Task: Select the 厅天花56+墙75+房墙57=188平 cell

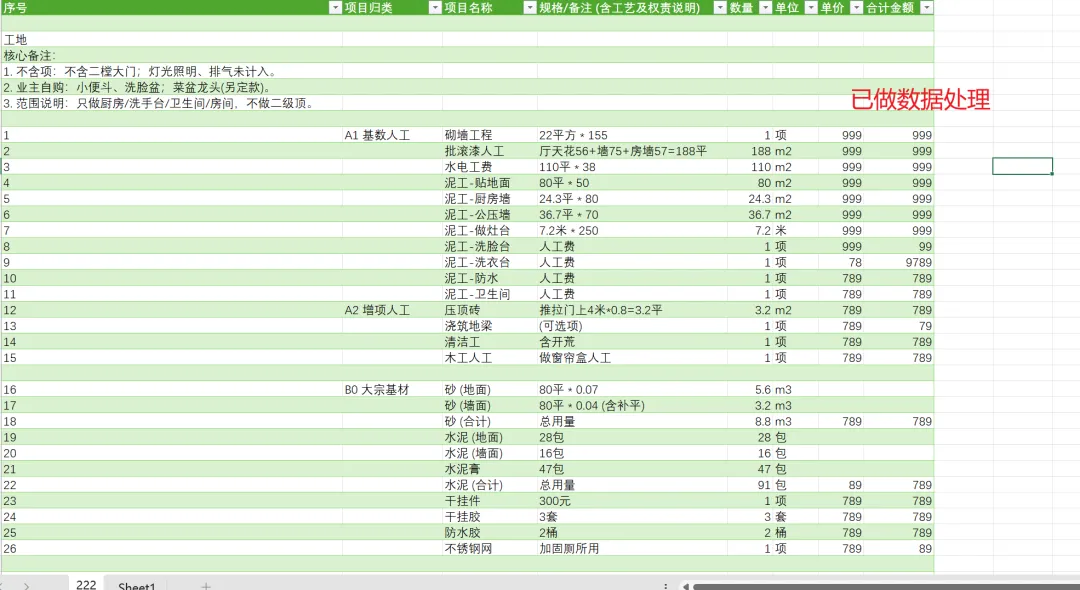Action: point(632,151)
